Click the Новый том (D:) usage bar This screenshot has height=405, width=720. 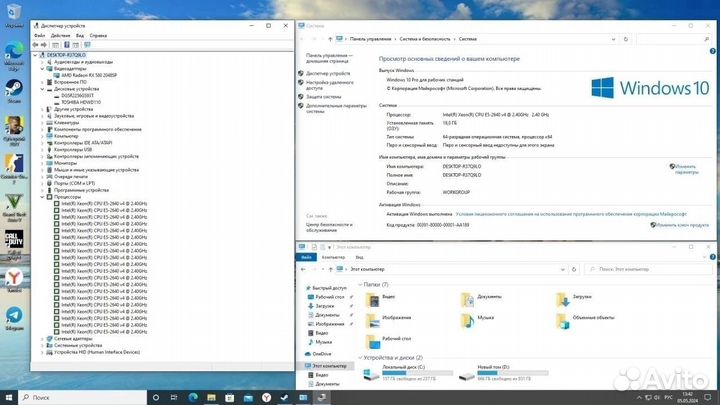pos(513,373)
